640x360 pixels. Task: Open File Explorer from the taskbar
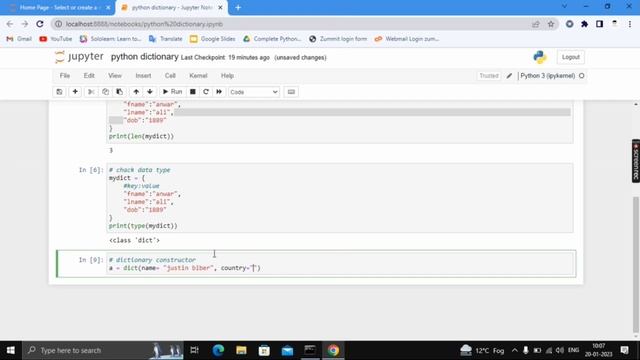pos(241,350)
